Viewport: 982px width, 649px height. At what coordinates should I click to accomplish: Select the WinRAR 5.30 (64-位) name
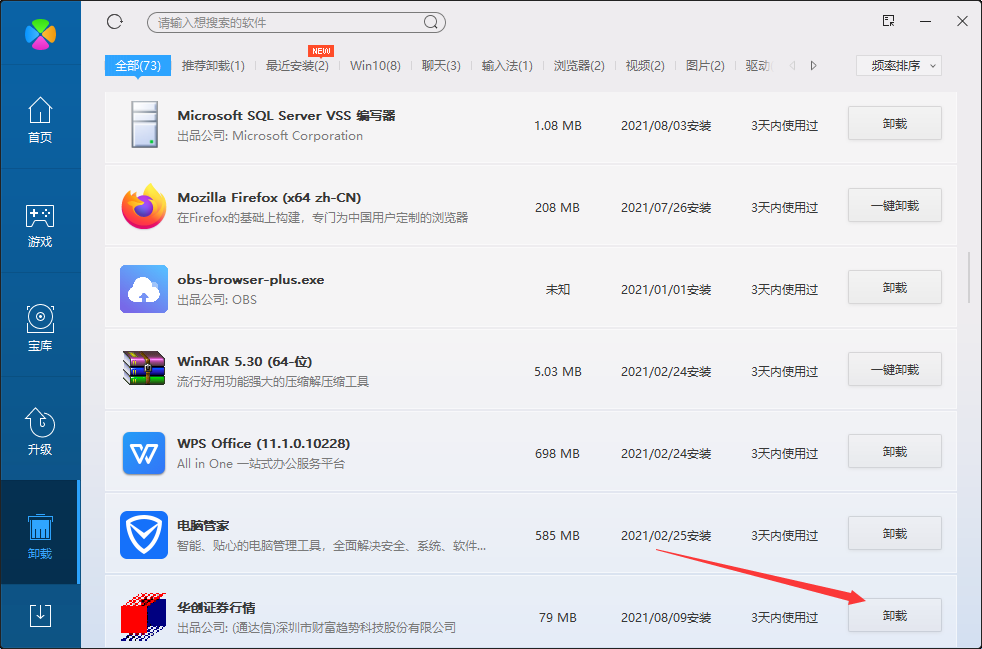coord(245,362)
